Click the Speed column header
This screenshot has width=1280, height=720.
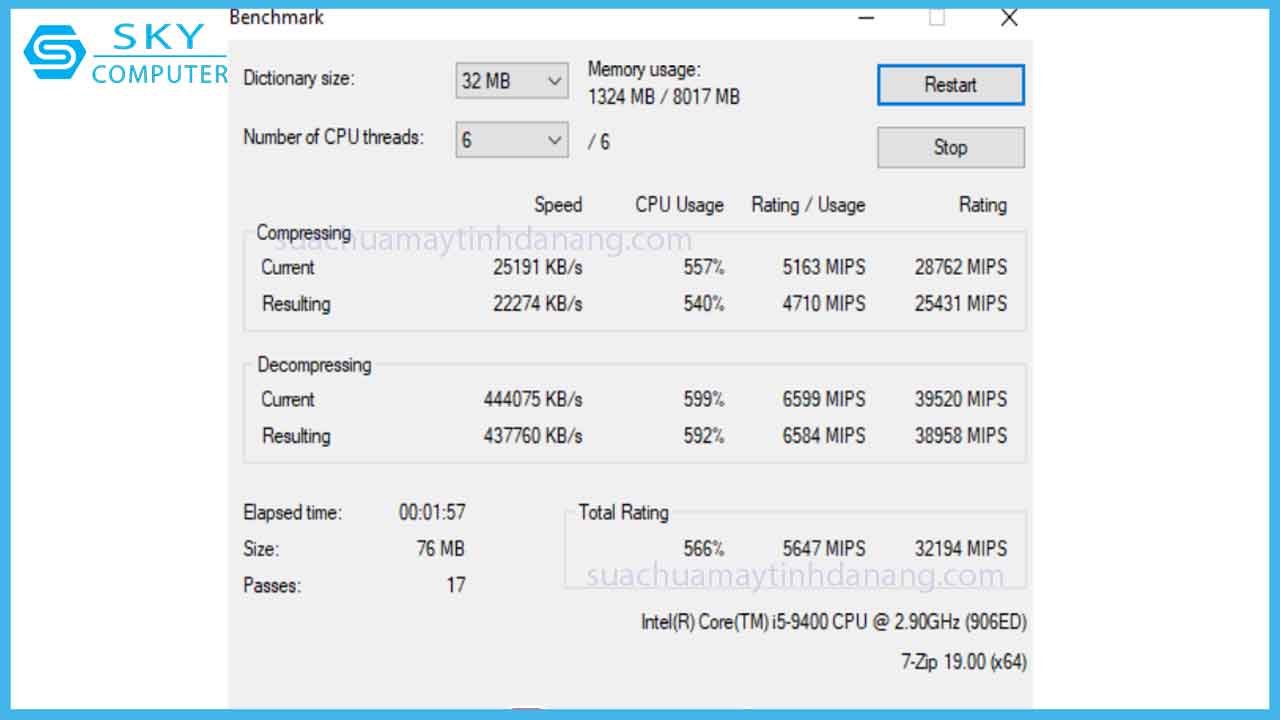pos(558,205)
